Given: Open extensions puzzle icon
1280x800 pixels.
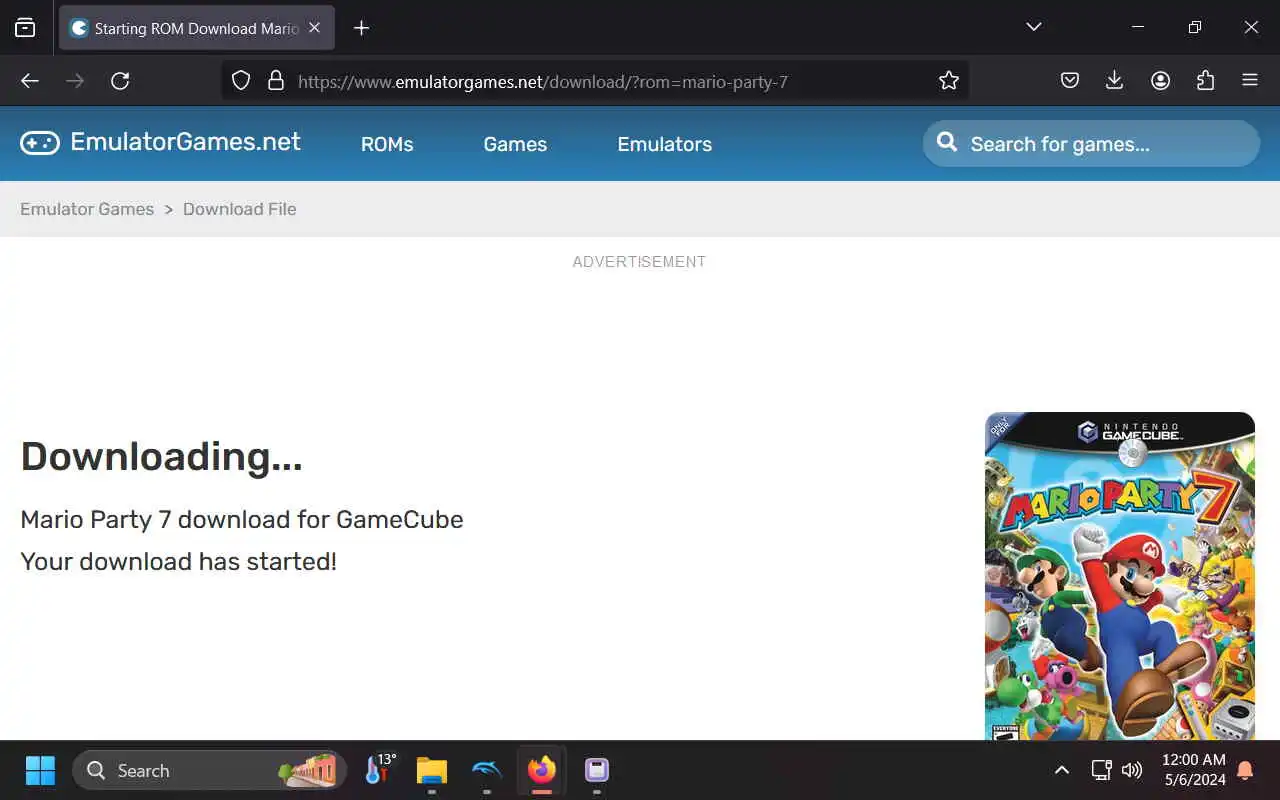Looking at the screenshot, I should click(x=1205, y=81).
